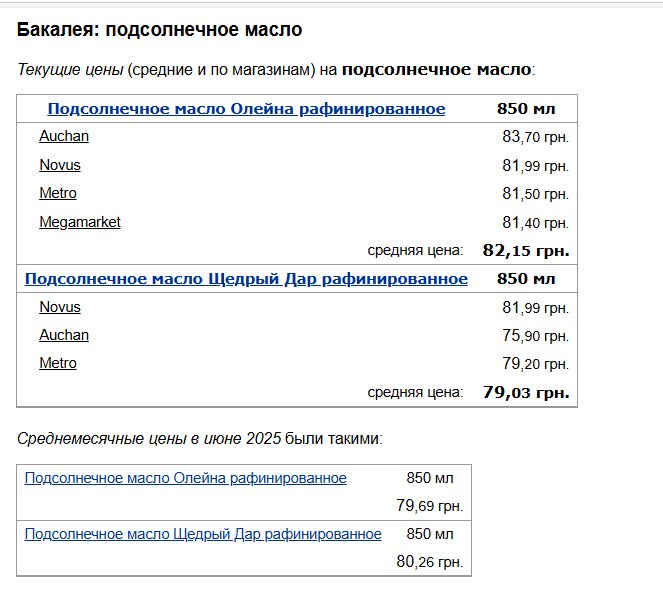Open the Auchan store link under Щедрый Дар
This screenshot has height=594, width=663.
click(64, 335)
